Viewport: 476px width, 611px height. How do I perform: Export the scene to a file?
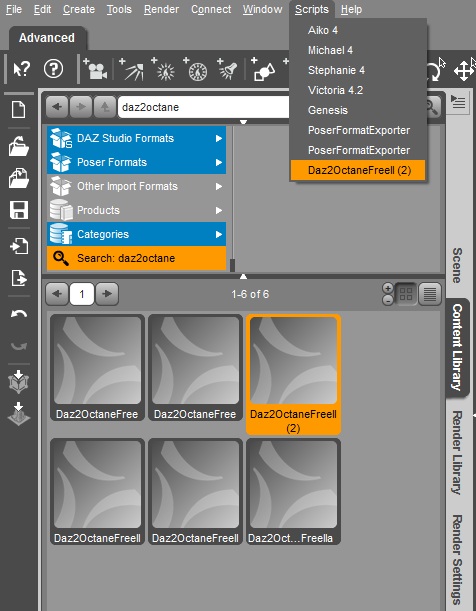(19, 278)
